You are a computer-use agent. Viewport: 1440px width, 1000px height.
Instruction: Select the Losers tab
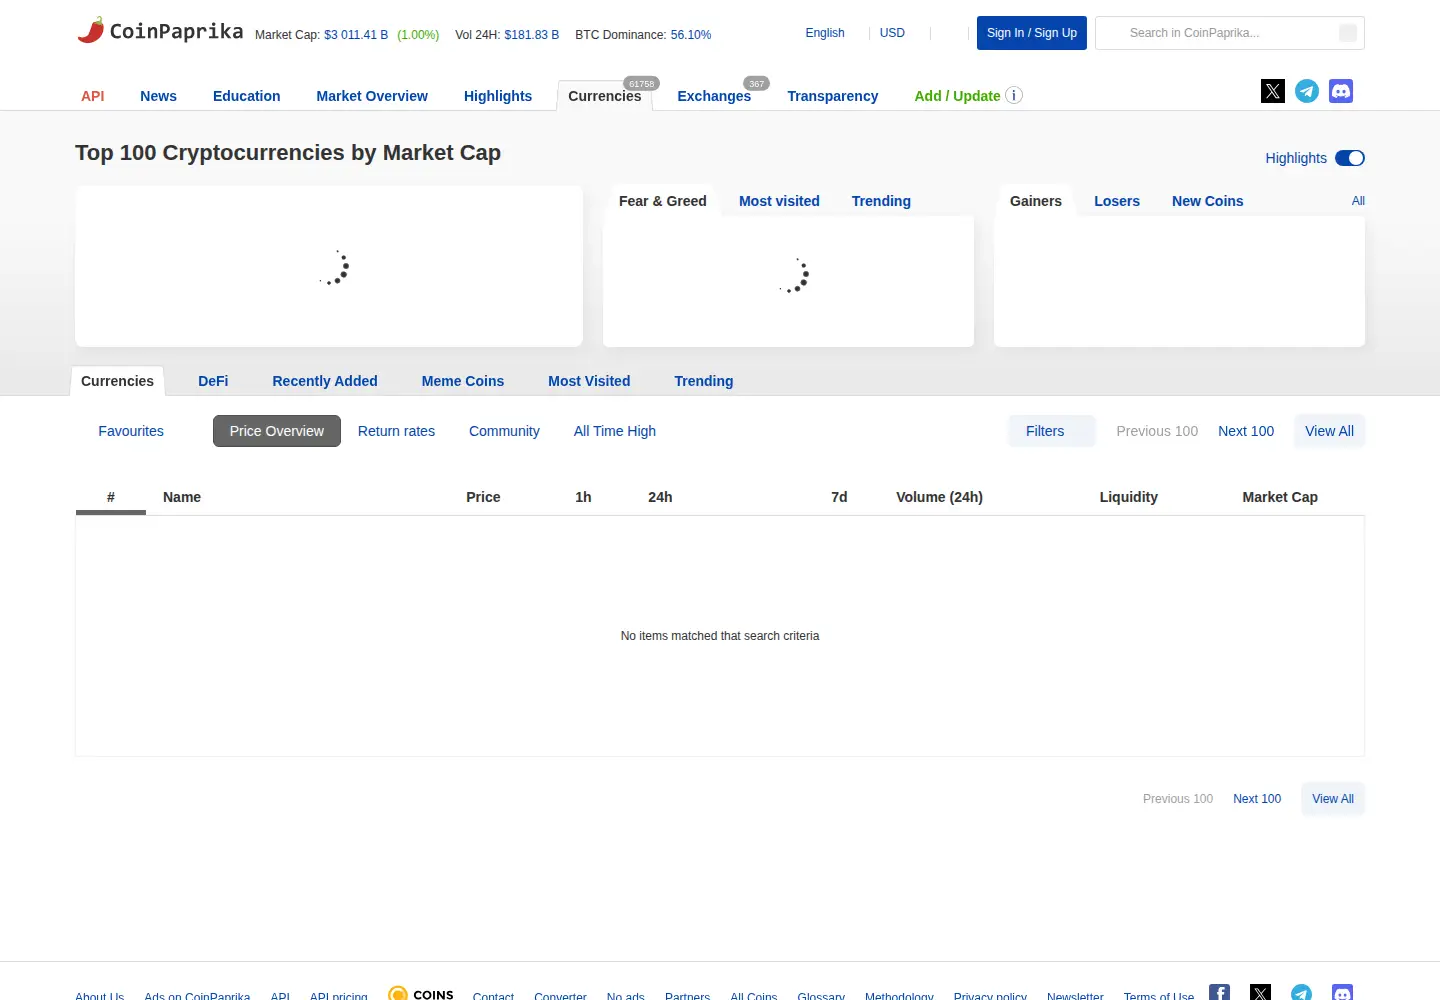(x=1117, y=201)
